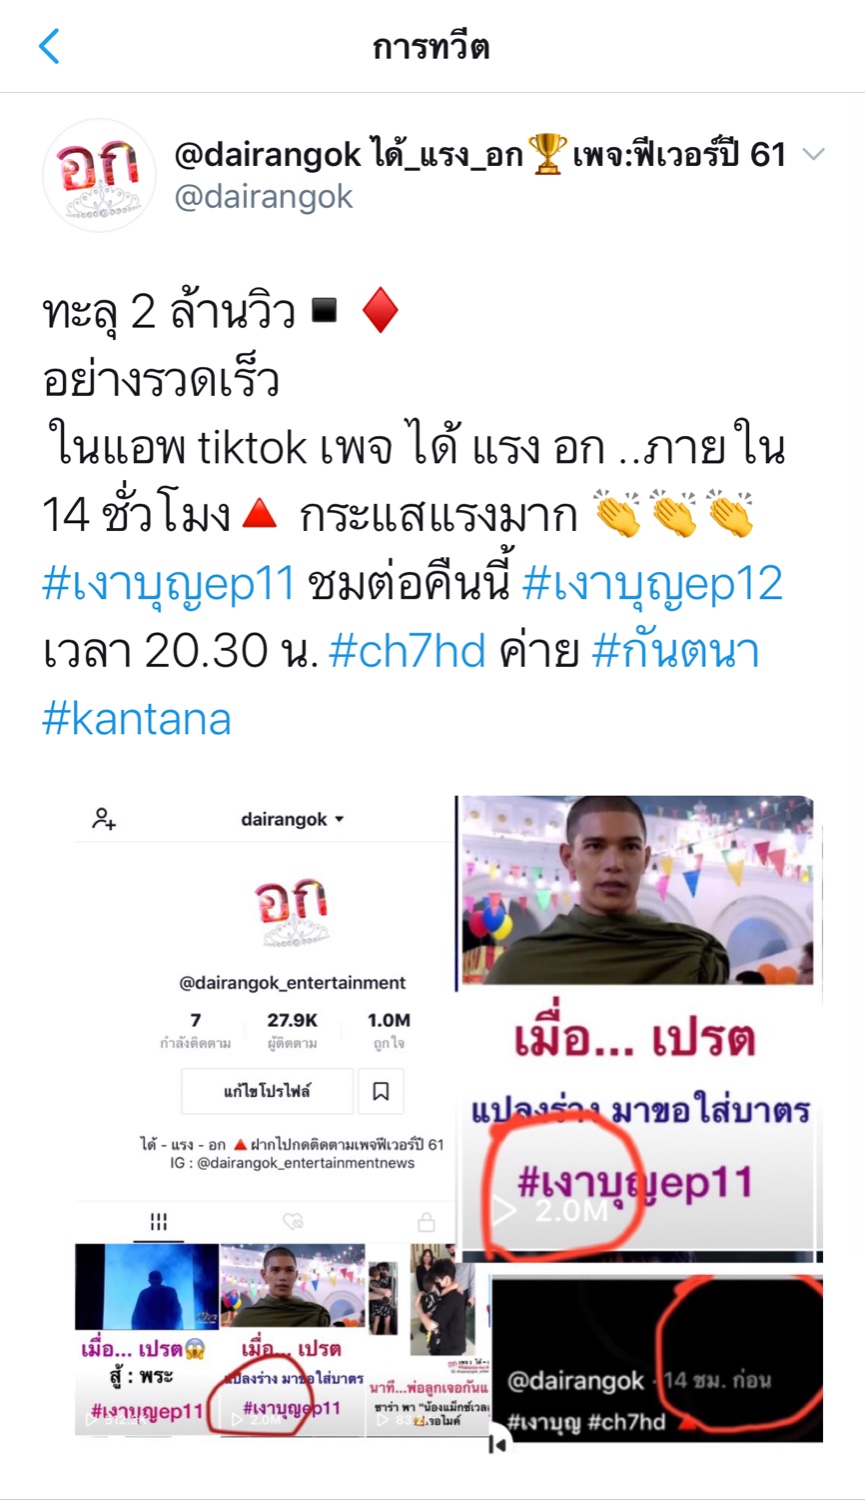Select the video grid tab icon

click(x=158, y=1221)
